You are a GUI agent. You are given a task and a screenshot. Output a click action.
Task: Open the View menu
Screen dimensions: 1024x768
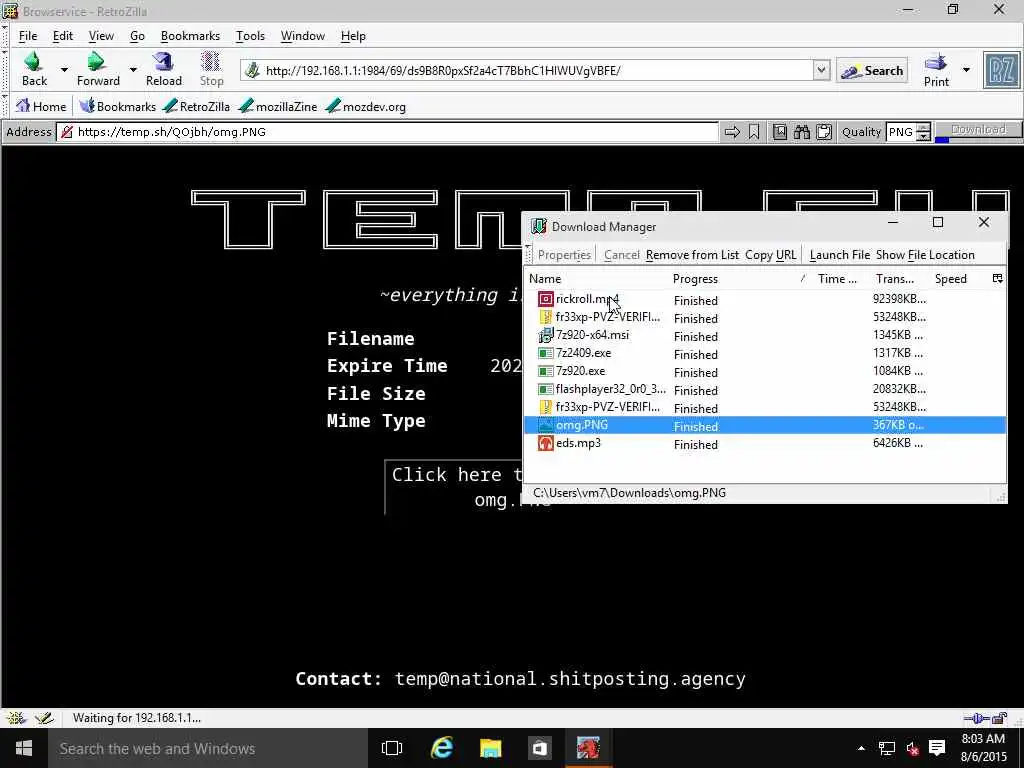(101, 36)
